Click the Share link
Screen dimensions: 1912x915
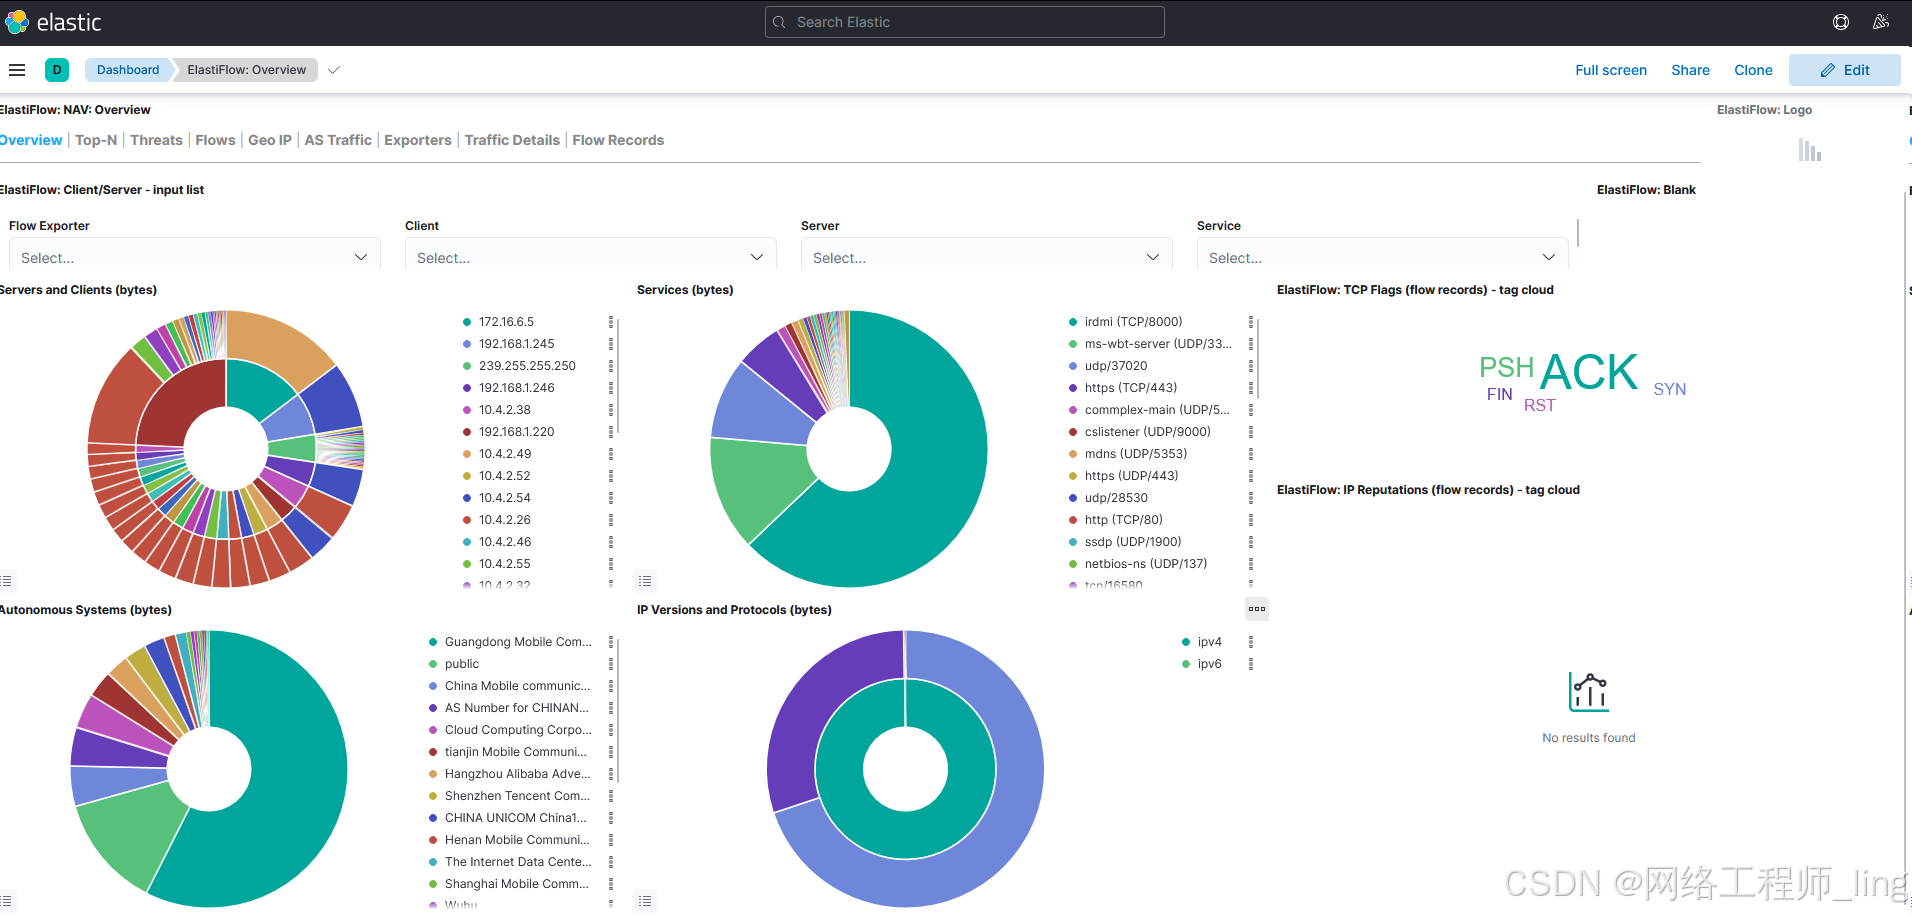point(1690,70)
